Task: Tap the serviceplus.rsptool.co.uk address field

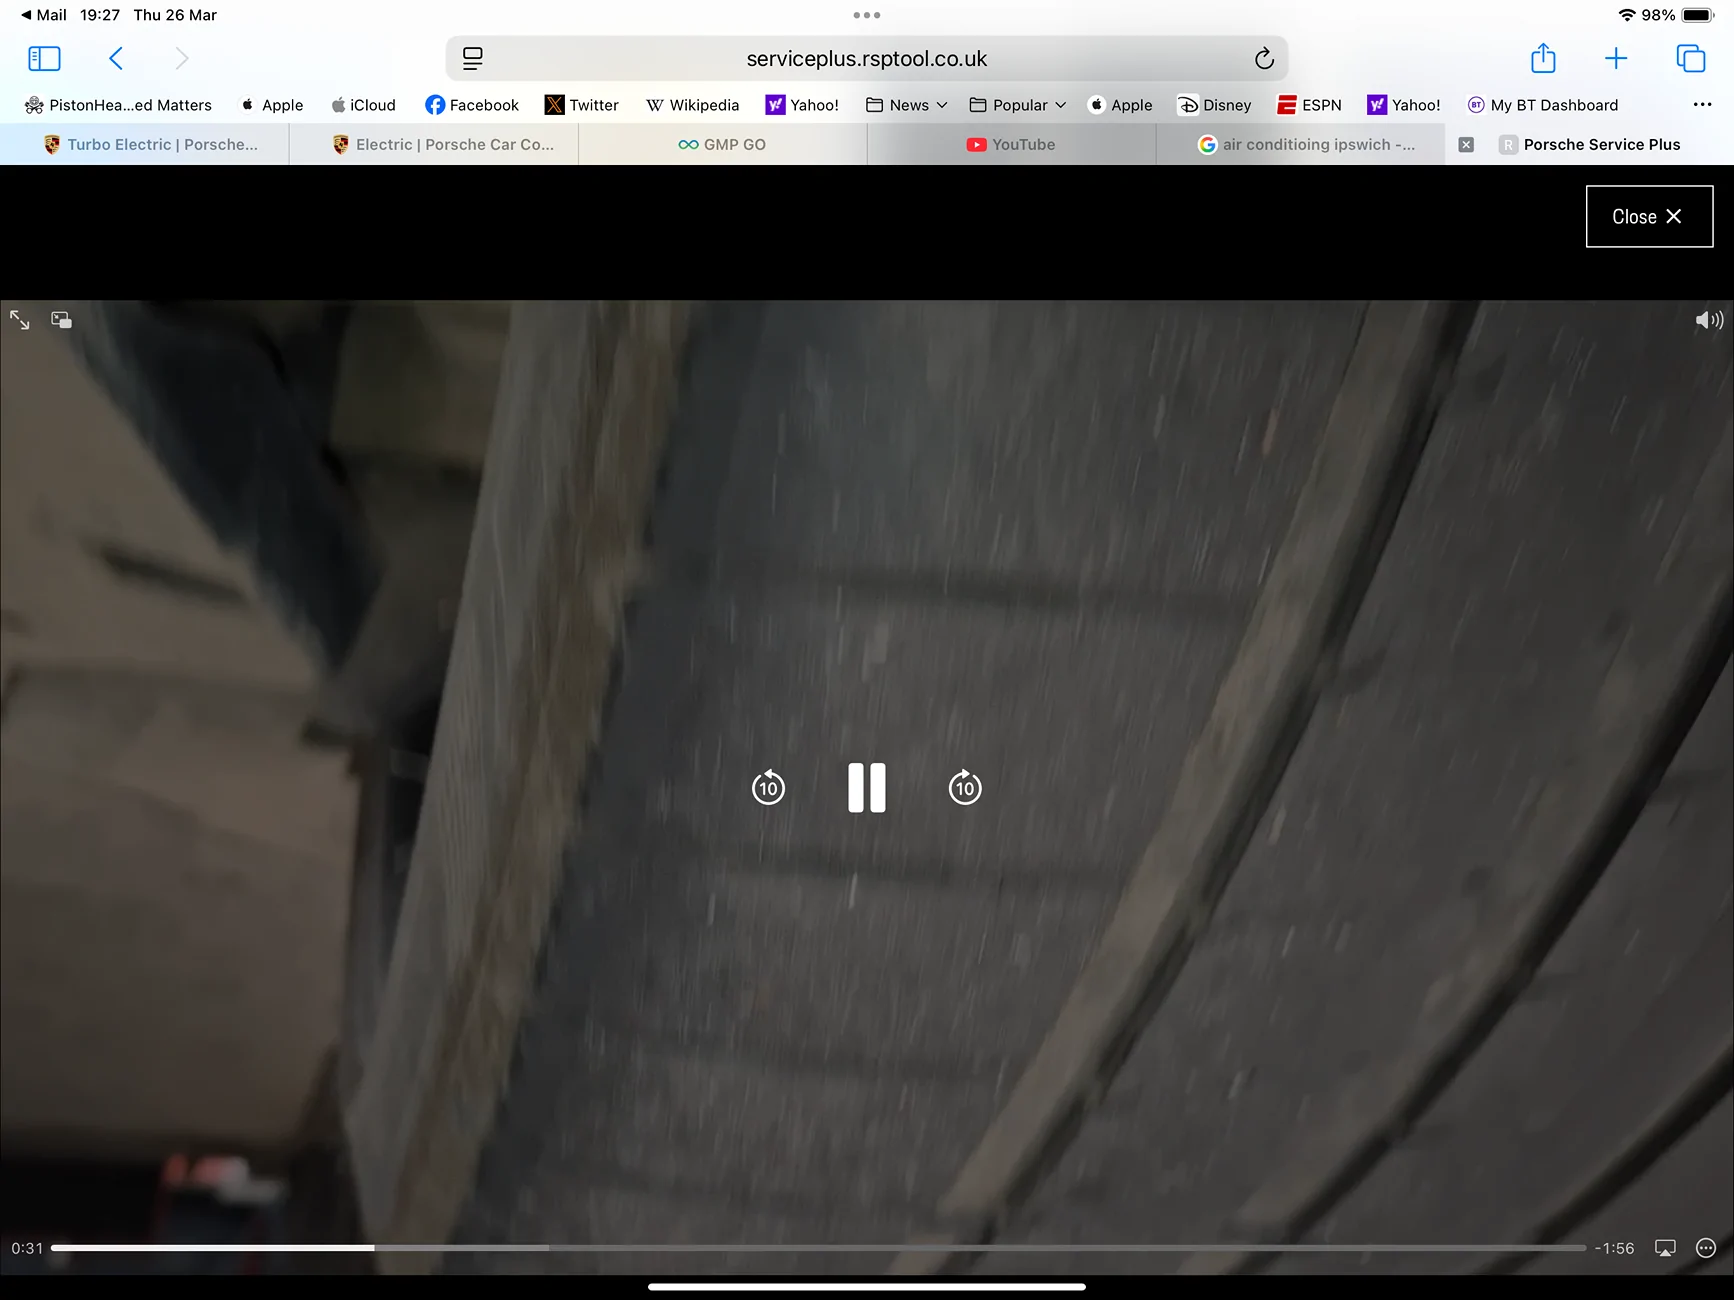Action: tap(866, 59)
